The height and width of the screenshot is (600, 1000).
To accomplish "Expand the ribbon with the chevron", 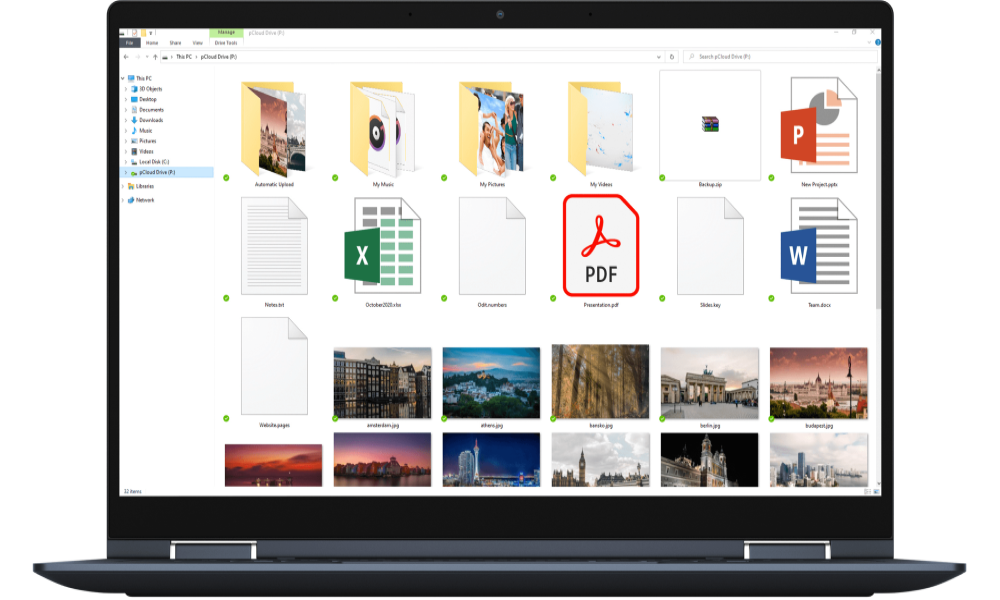I will point(869,43).
